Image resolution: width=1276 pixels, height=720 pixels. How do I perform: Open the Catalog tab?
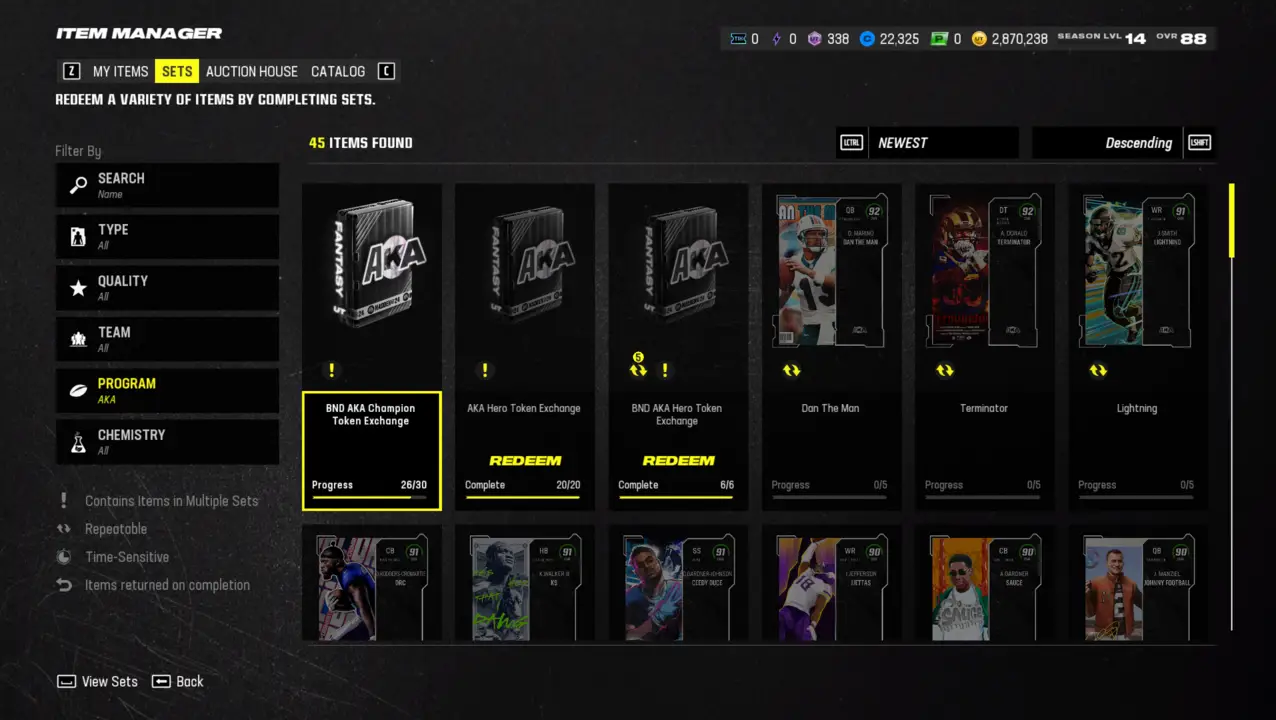click(338, 71)
